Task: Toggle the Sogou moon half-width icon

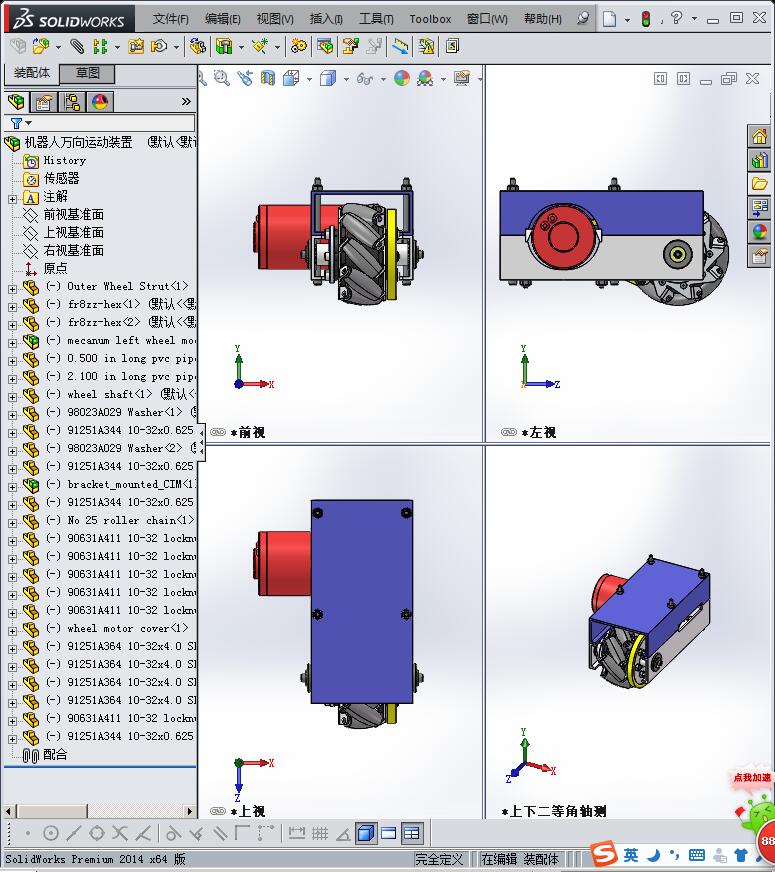Action: click(x=654, y=855)
